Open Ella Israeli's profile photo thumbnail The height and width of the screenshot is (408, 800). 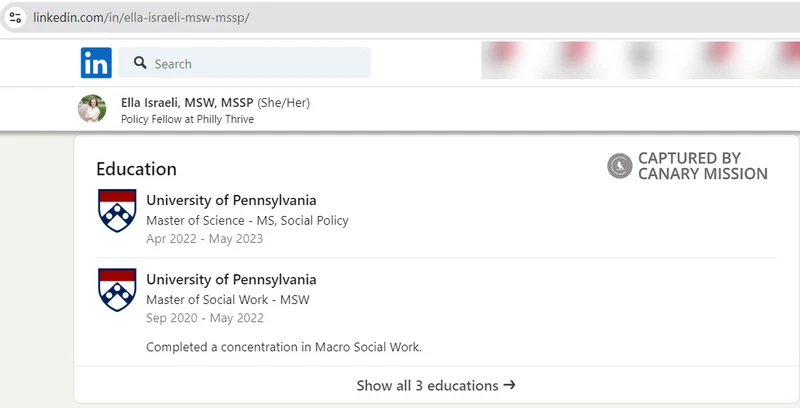click(92, 109)
